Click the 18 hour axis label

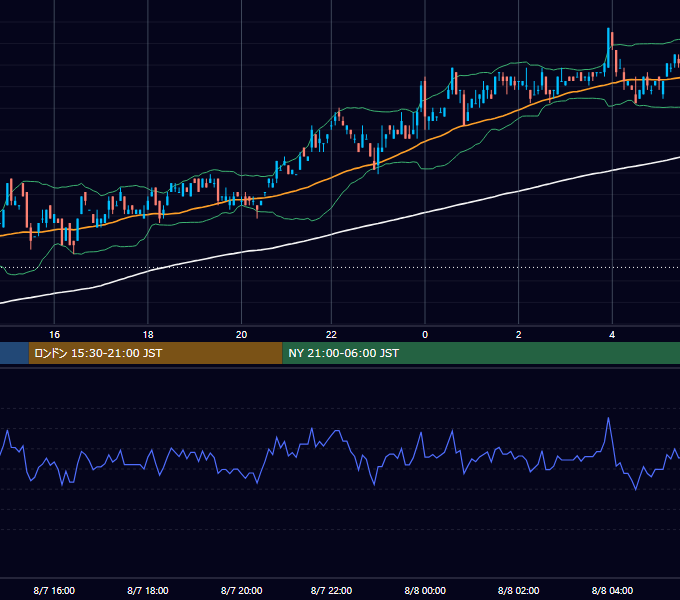(148, 335)
